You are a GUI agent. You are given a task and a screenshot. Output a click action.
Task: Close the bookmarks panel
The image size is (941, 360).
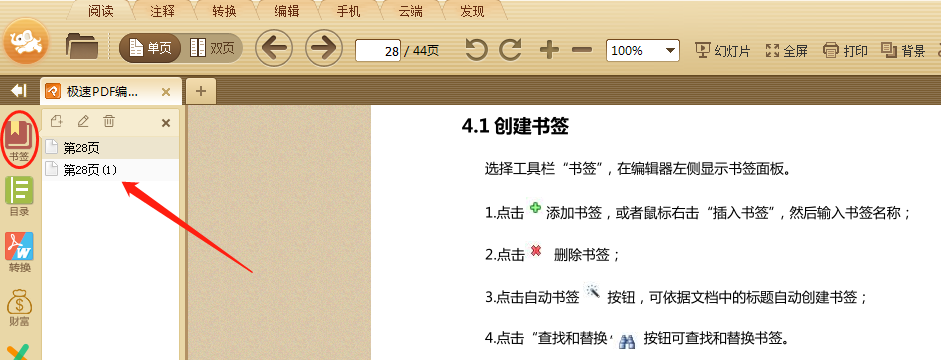click(x=166, y=123)
